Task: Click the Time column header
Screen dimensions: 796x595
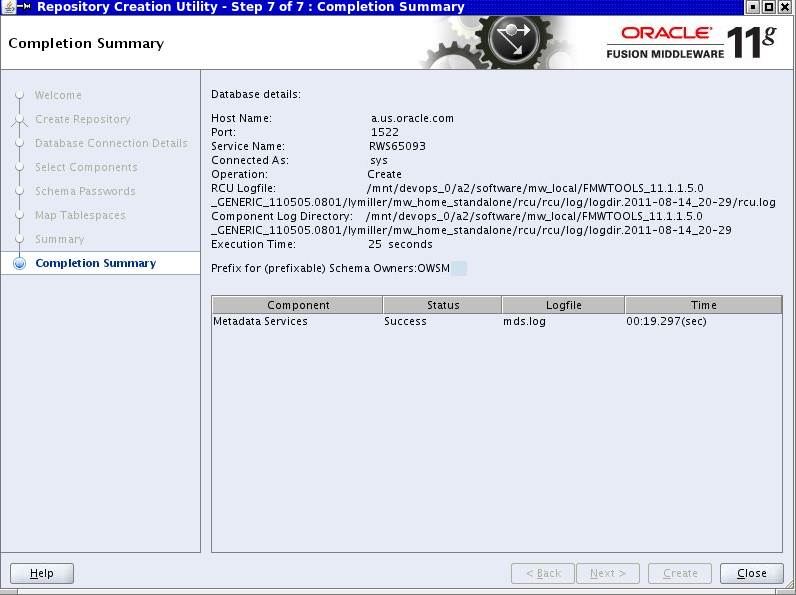Action: click(x=704, y=305)
